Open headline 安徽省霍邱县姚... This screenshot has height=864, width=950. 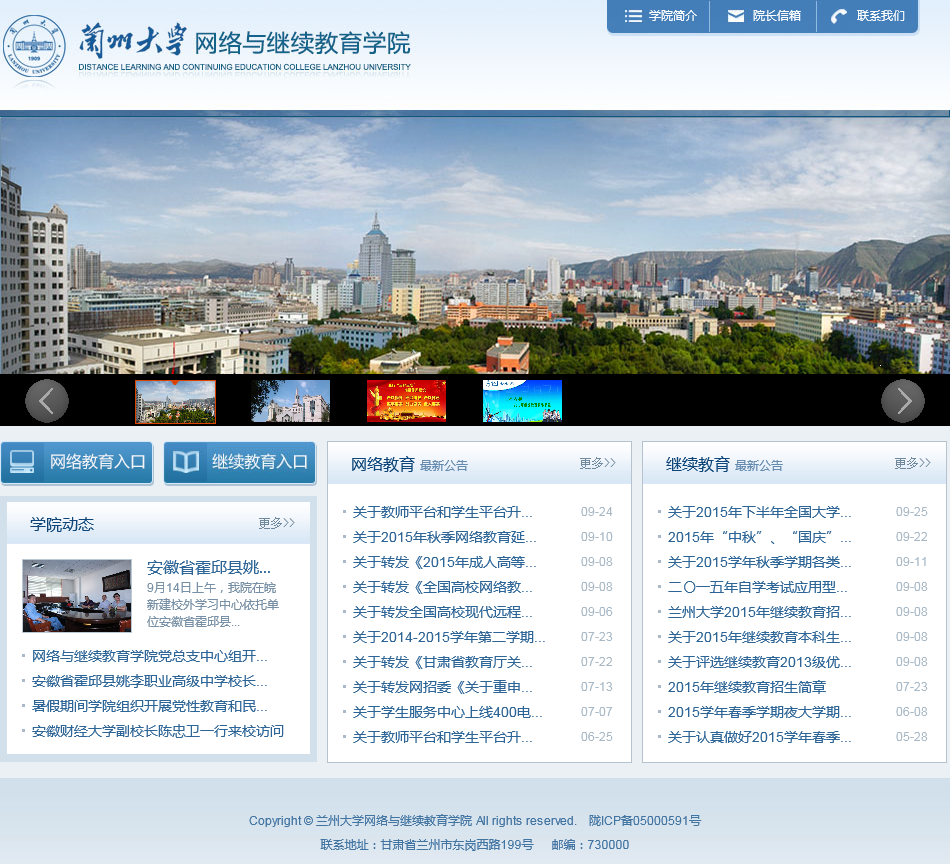point(208,568)
